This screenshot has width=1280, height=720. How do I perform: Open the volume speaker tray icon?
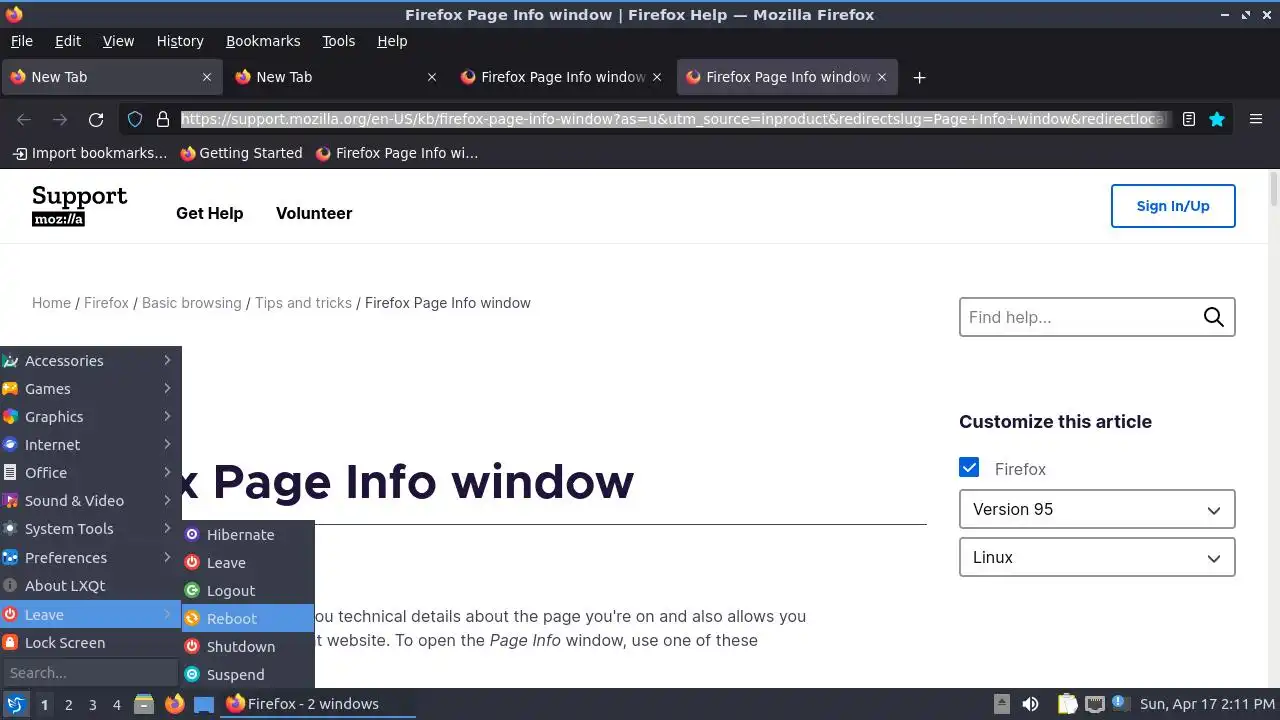pyautogui.click(x=1030, y=704)
